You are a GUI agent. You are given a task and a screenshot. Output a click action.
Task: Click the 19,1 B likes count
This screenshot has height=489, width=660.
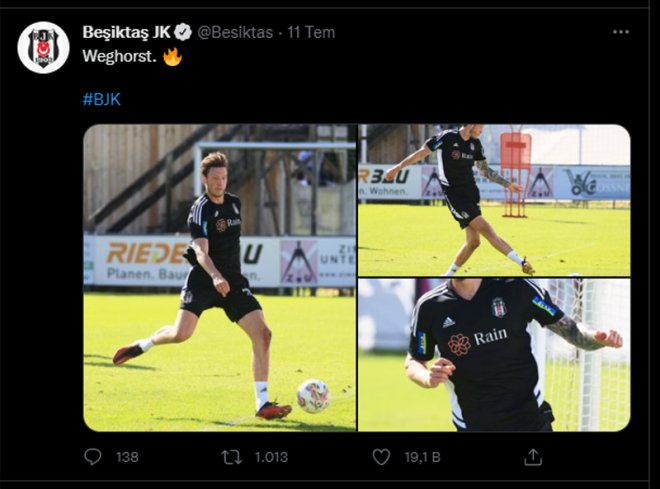pos(421,457)
